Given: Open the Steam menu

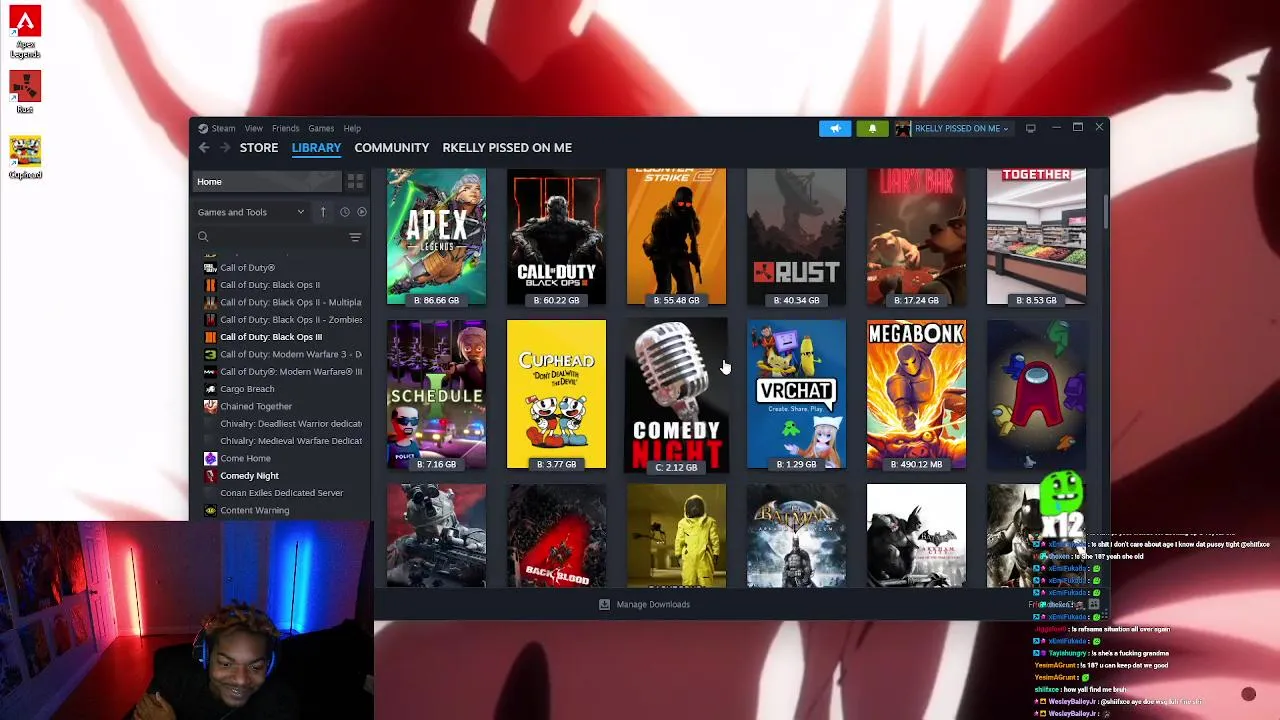Looking at the screenshot, I should tap(223, 128).
